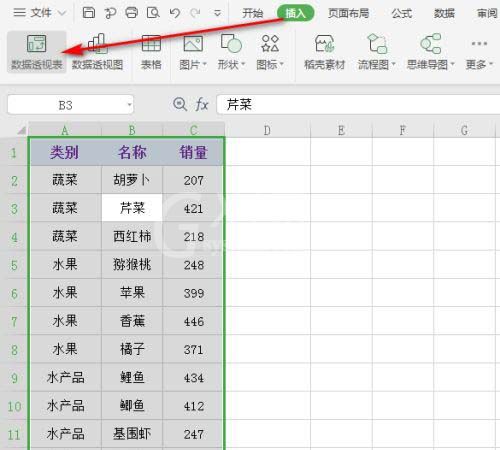
Task: Insert a 数据透视表 pivot table
Action: click(x=37, y=52)
